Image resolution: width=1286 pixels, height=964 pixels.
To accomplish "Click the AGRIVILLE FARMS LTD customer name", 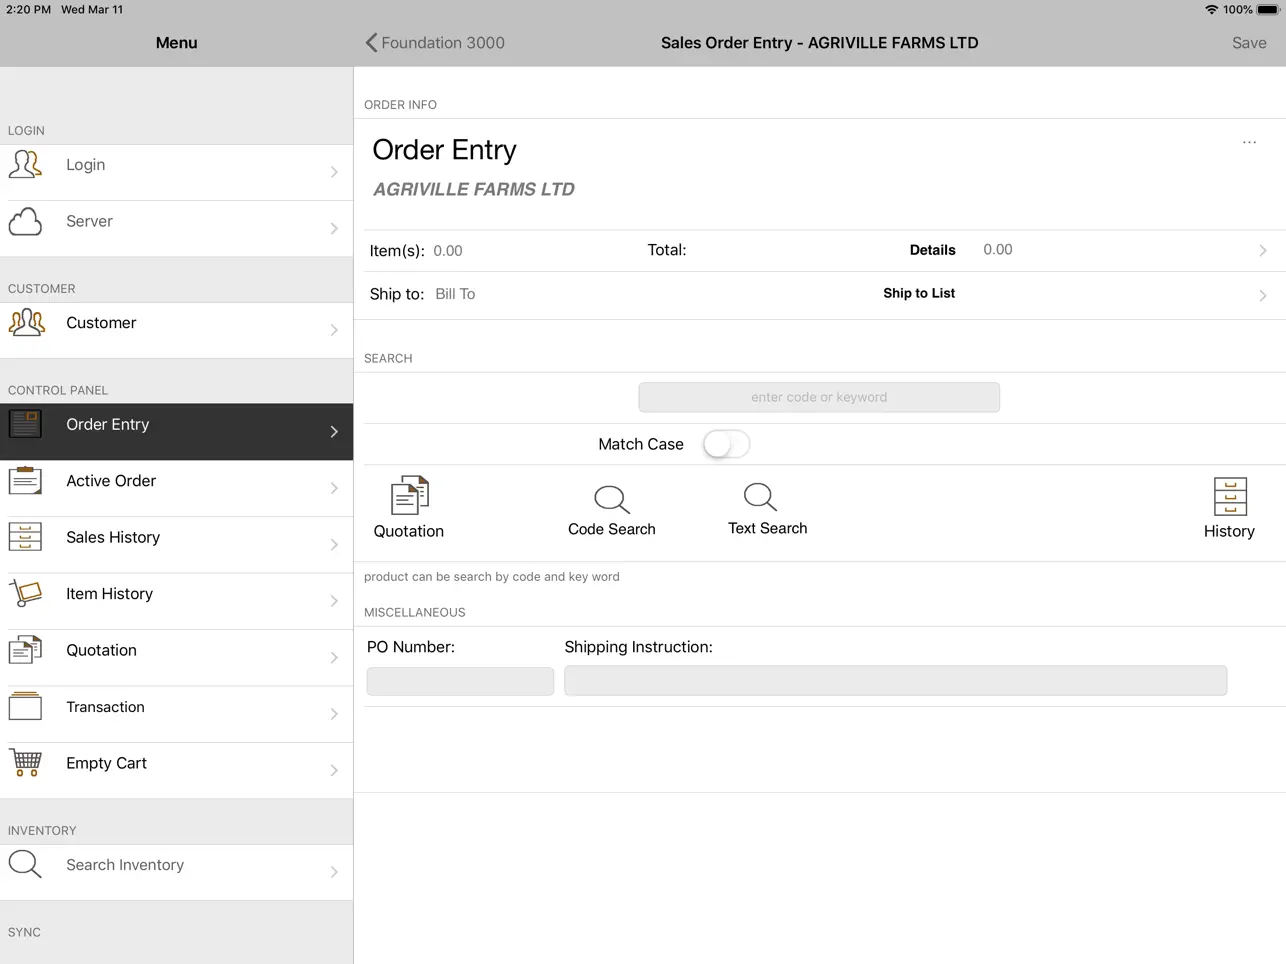I will (x=474, y=189).
